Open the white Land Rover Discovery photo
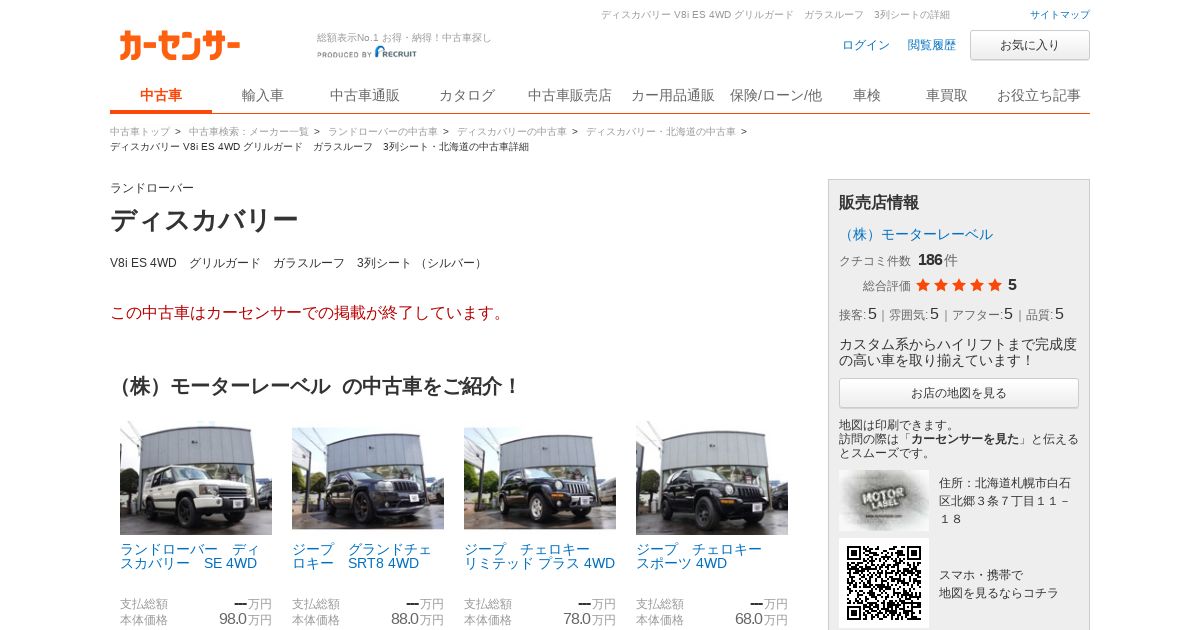Image resolution: width=1200 pixels, height=630 pixels. [196, 478]
